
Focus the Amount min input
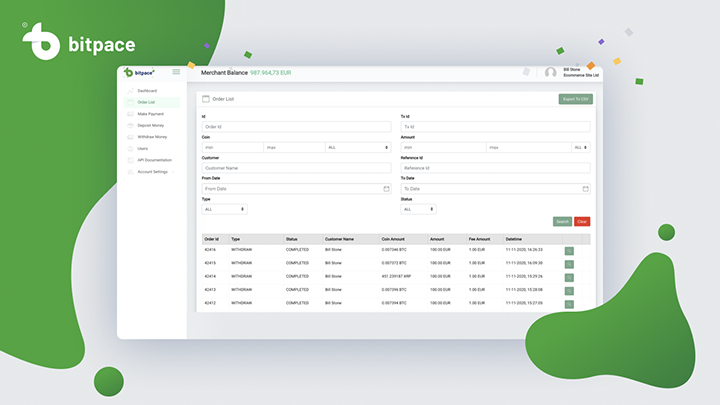pyautogui.click(x=444, y=147)
